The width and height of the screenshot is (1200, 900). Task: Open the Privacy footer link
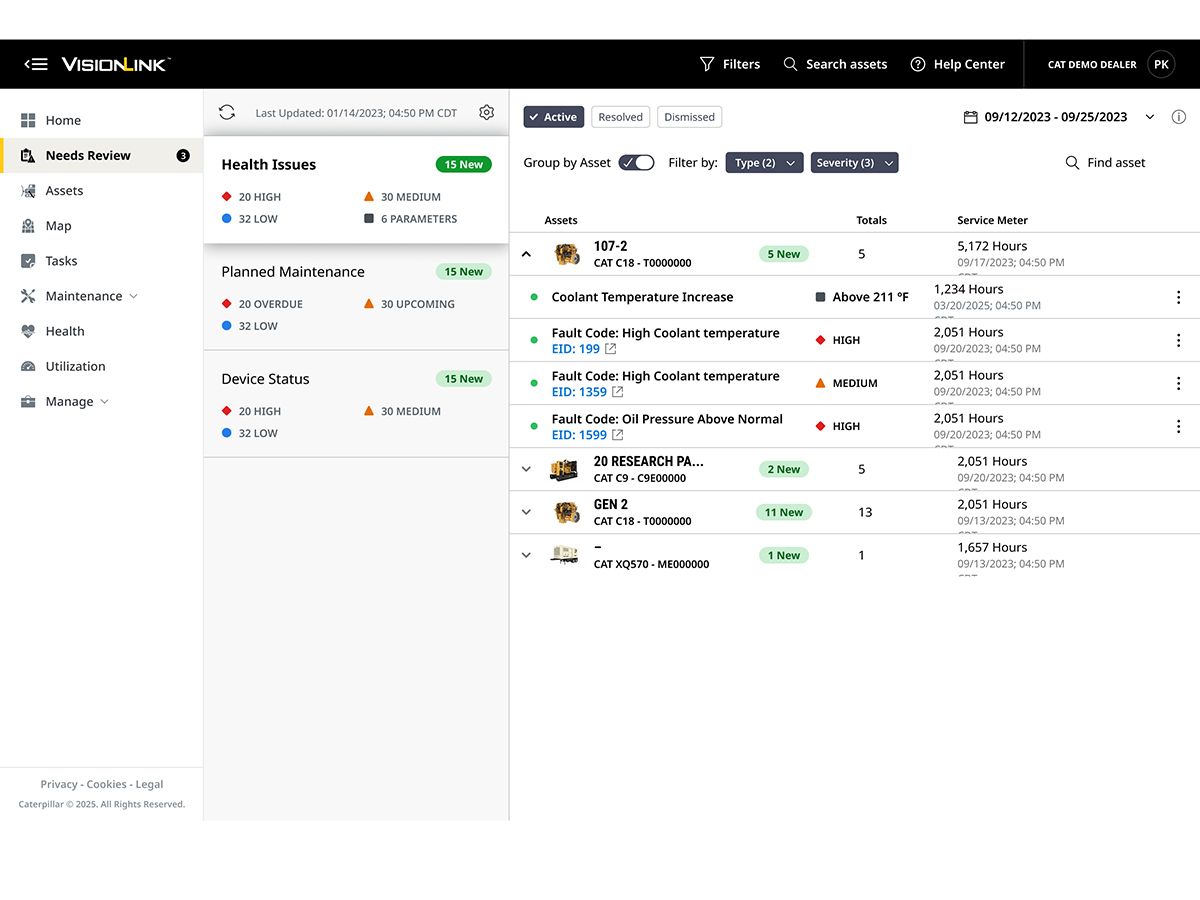pos(59,784)
